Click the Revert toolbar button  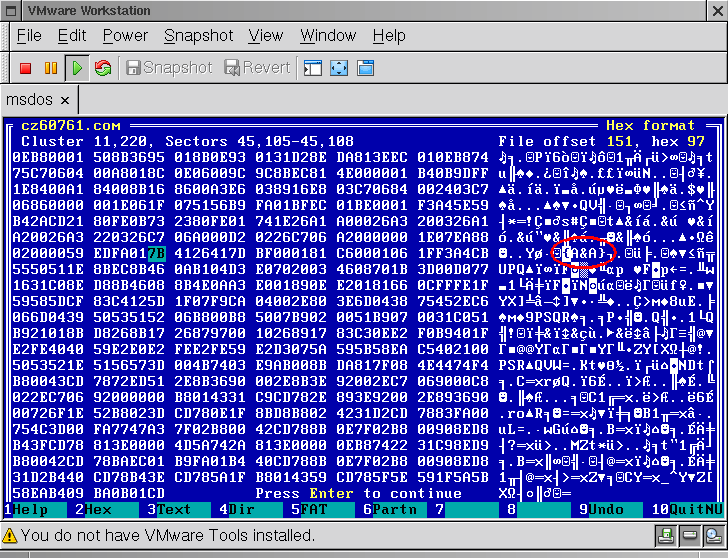click(x=257, y=68)
